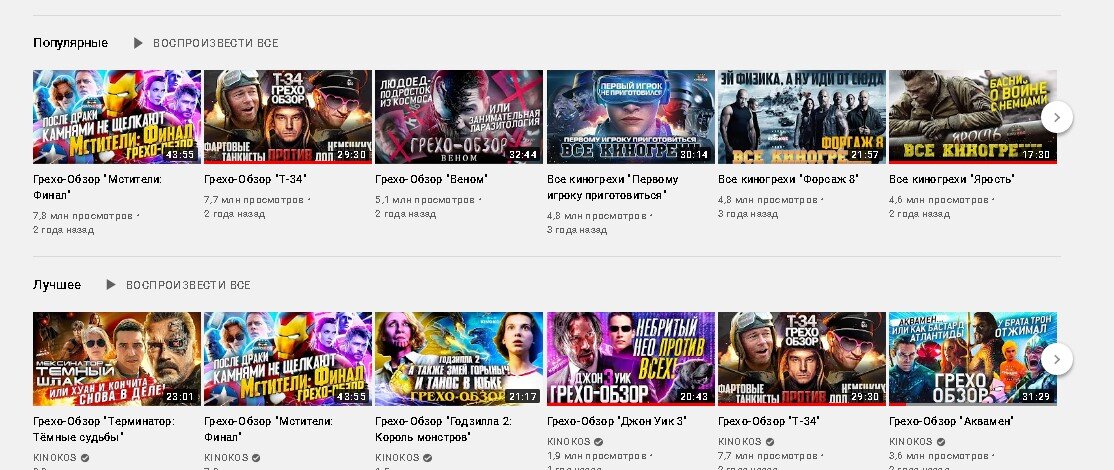Open 43:55 Мстители Финал thumbnail in Лучшее
Image resolution: width=1114 pixels, height=470 pixels.
288,359
